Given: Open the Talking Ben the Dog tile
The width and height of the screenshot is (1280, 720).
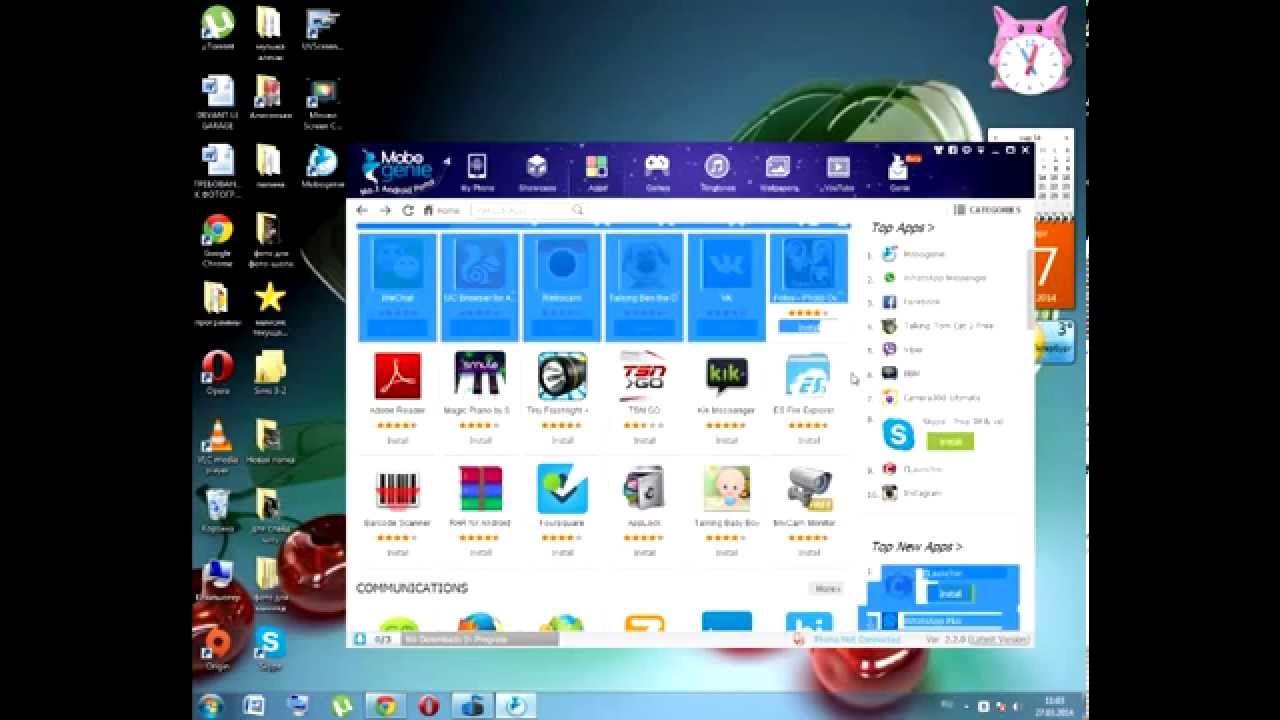Looking at the screenshot, I should [x=644, y=287].
